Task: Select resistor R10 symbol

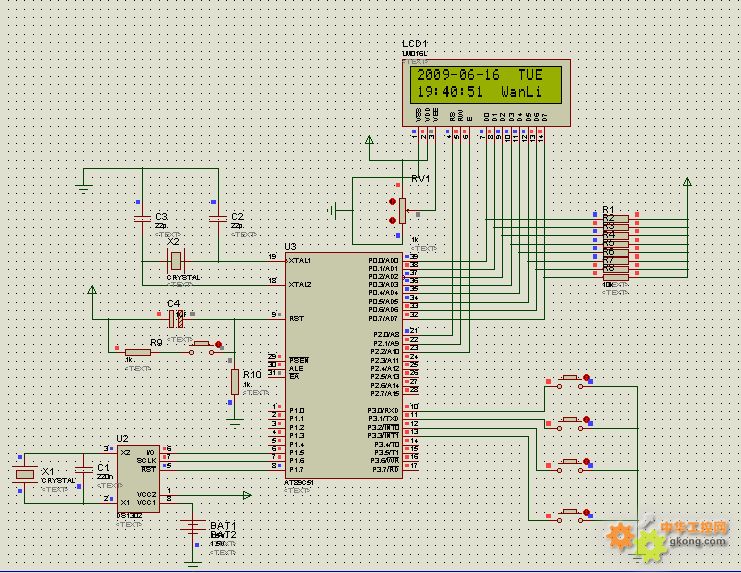Action: pos(235,382)
